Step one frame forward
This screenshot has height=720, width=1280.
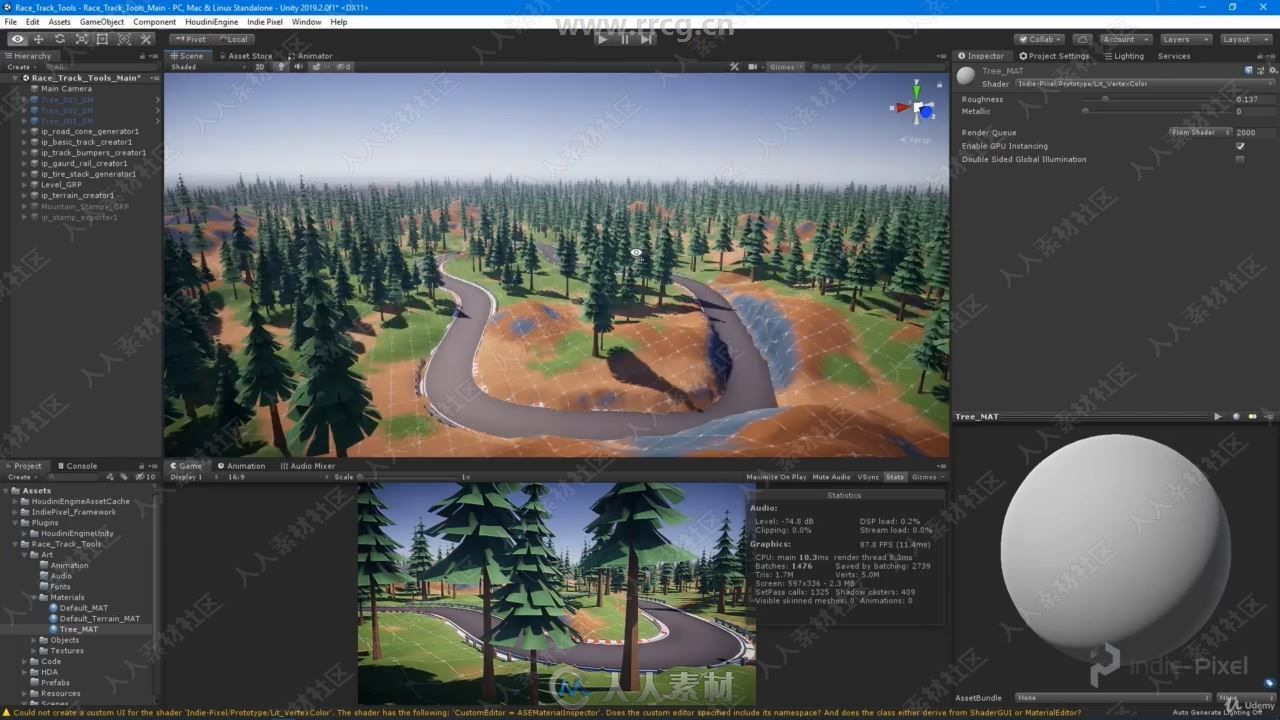click(x=647, y=39)
